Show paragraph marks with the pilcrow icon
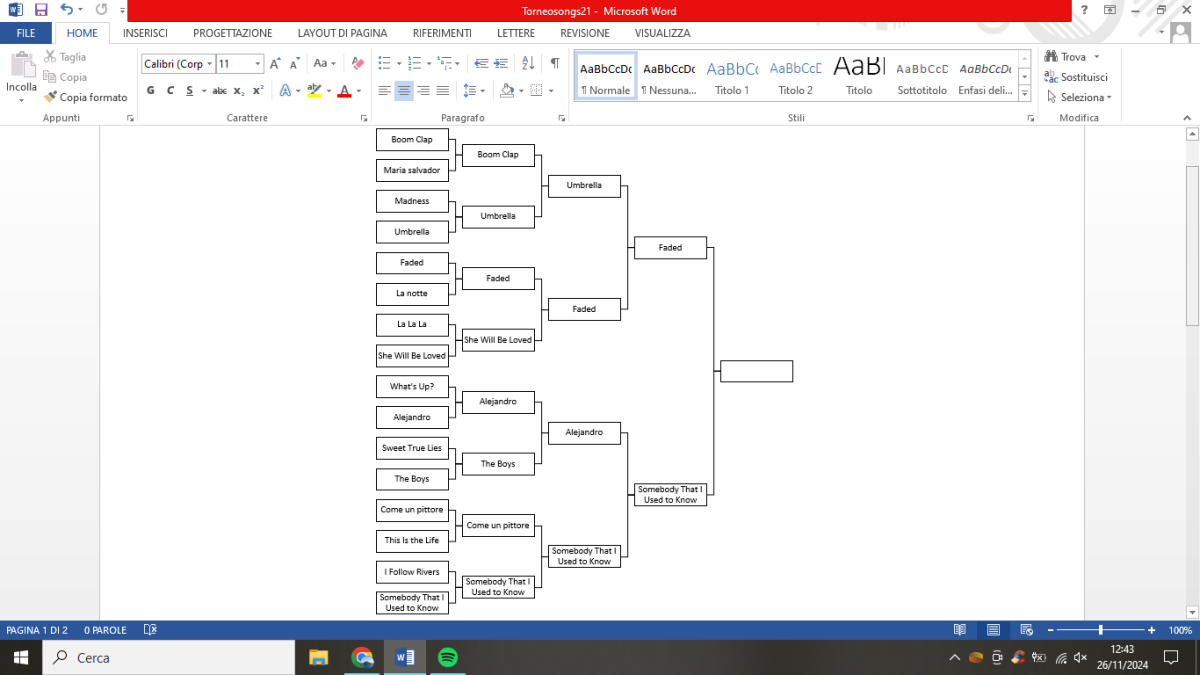 [554, 63]
